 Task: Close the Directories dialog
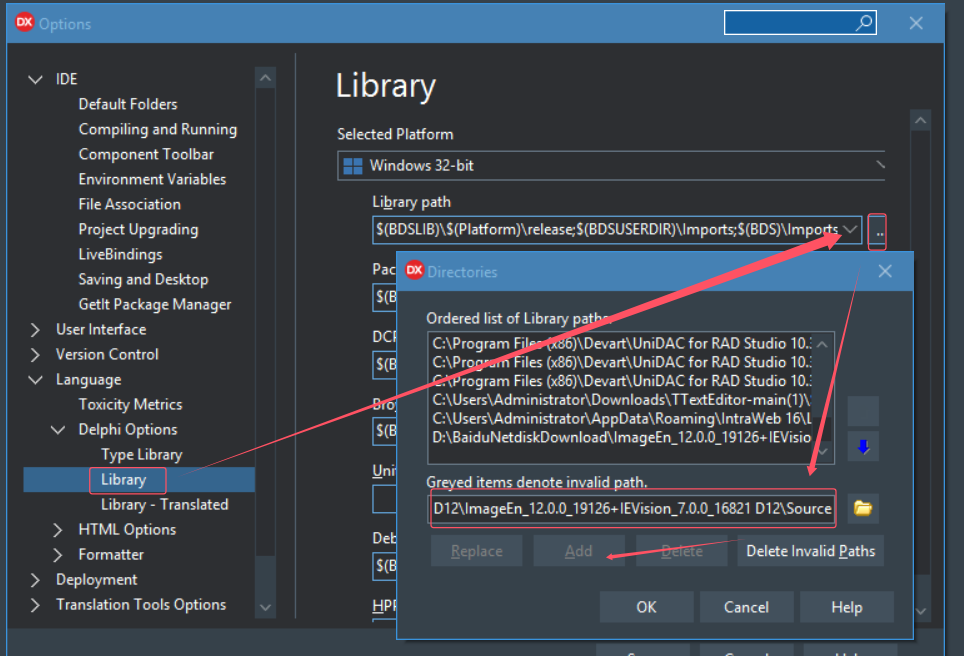[885, 271]
